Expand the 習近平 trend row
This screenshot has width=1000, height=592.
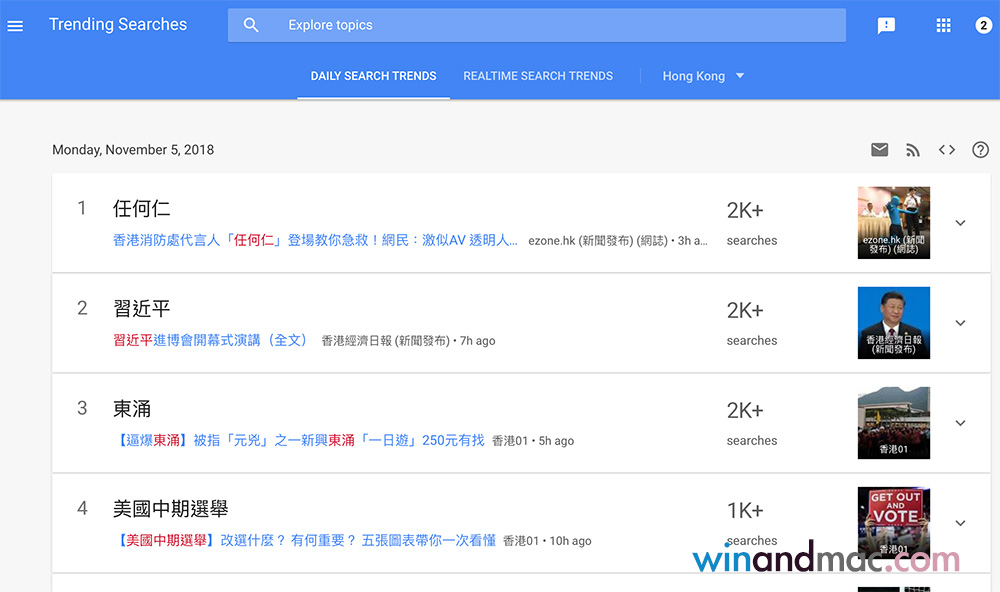tap(960, 323)
